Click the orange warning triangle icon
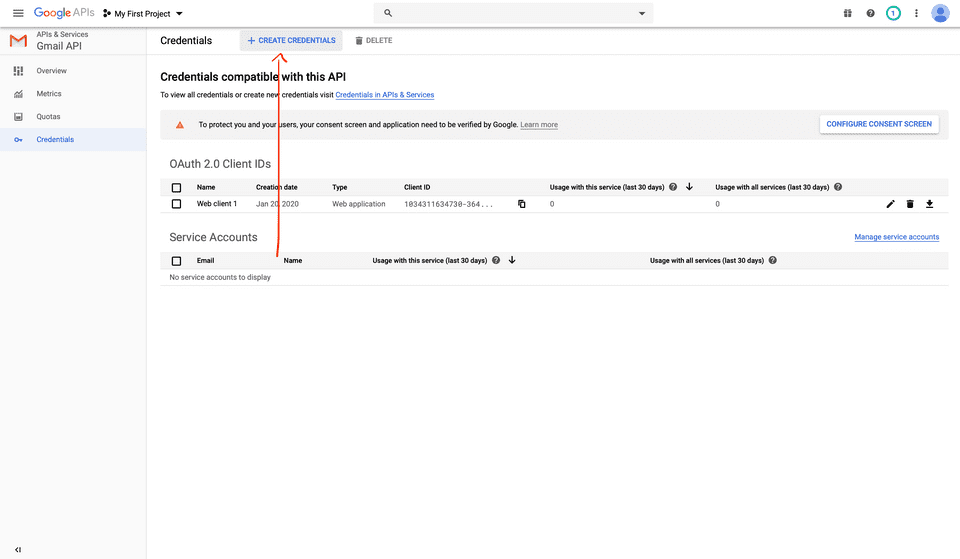 coord(180,125)
